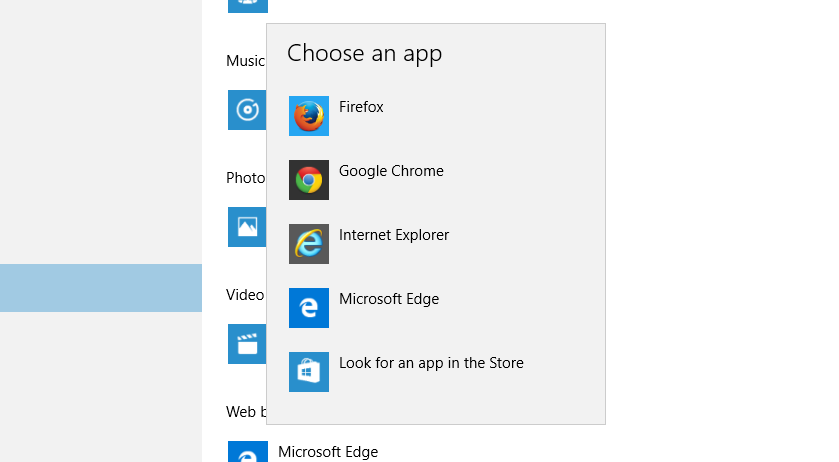839x462 pixels.
Task: Click current default browser name Microsoft Edge
Action: point(328,452)
